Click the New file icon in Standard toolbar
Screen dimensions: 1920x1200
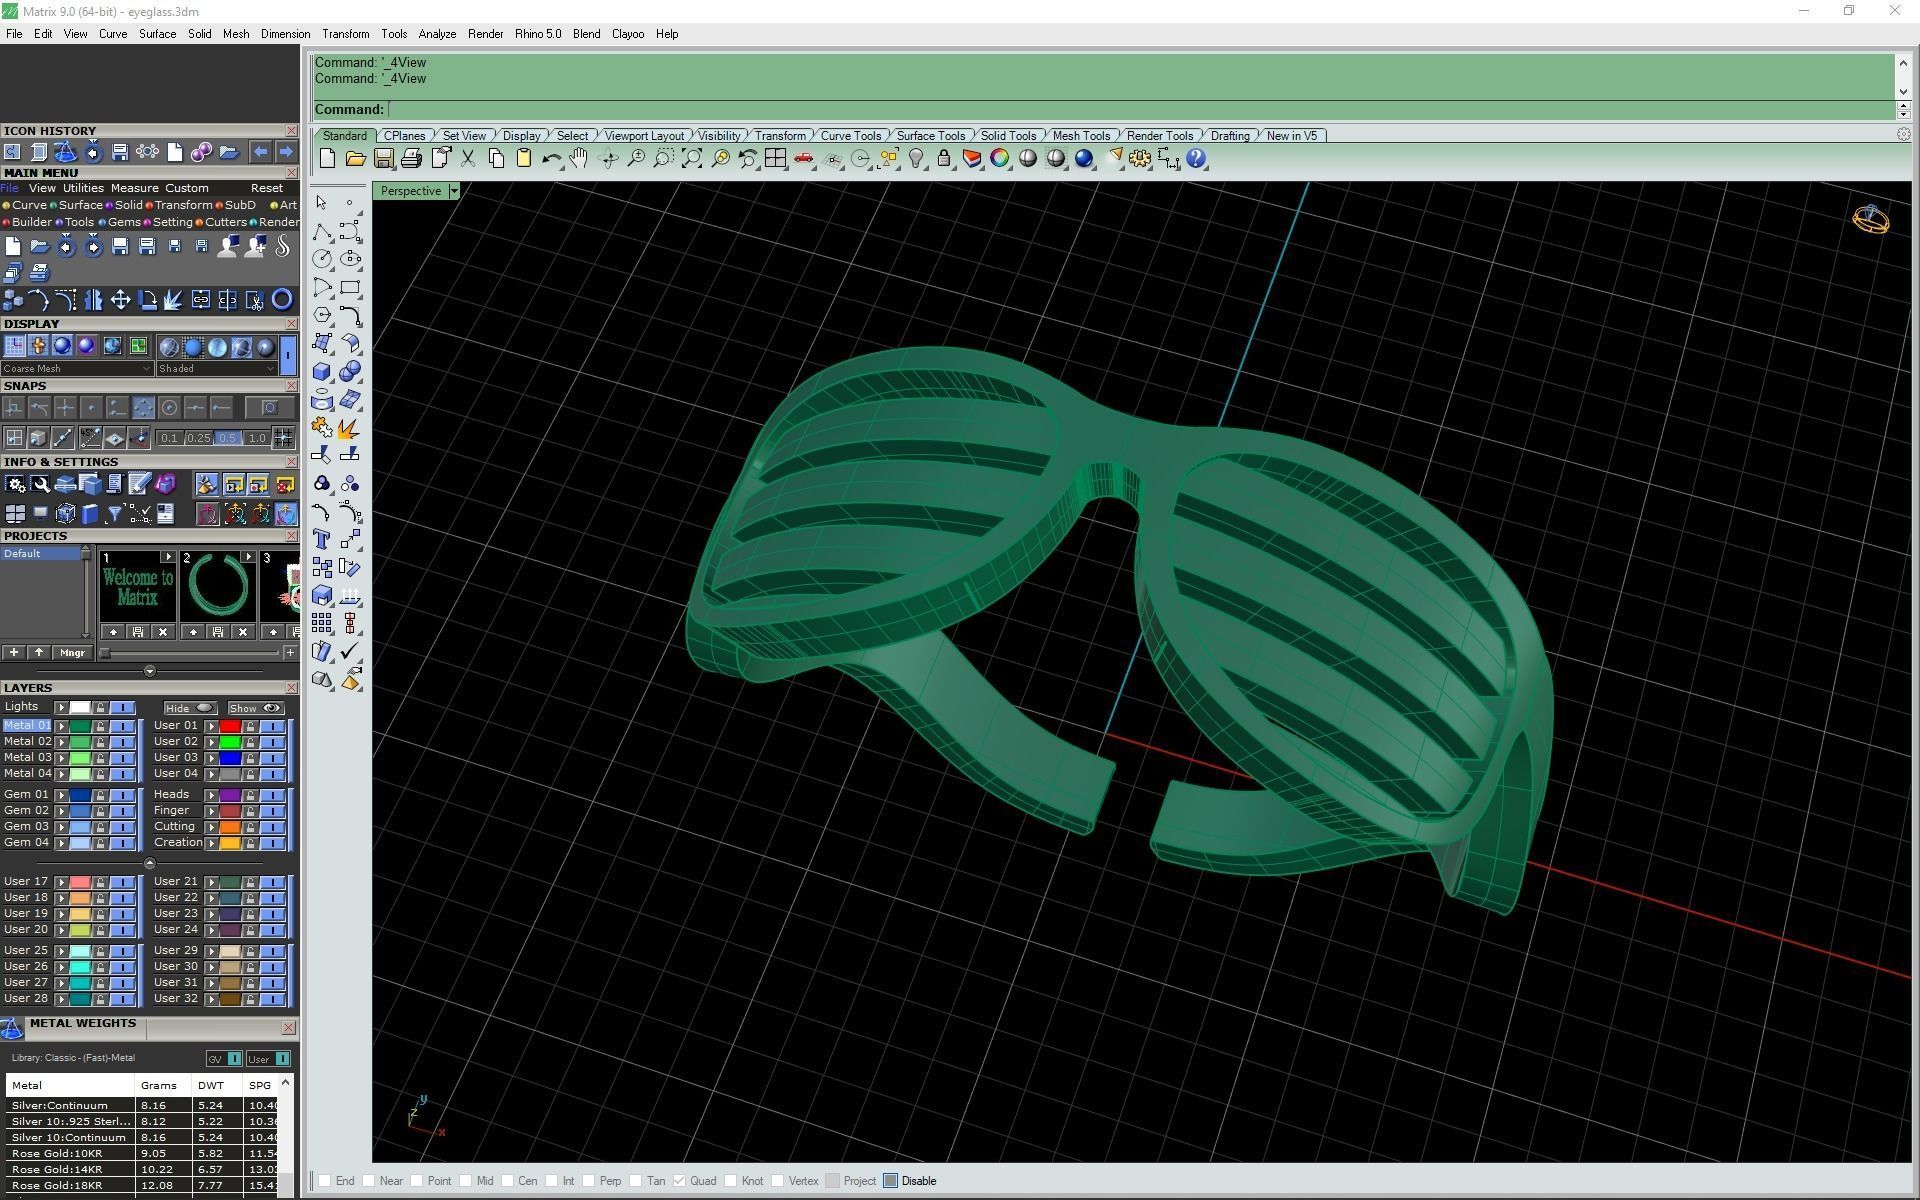coord(327,158)
